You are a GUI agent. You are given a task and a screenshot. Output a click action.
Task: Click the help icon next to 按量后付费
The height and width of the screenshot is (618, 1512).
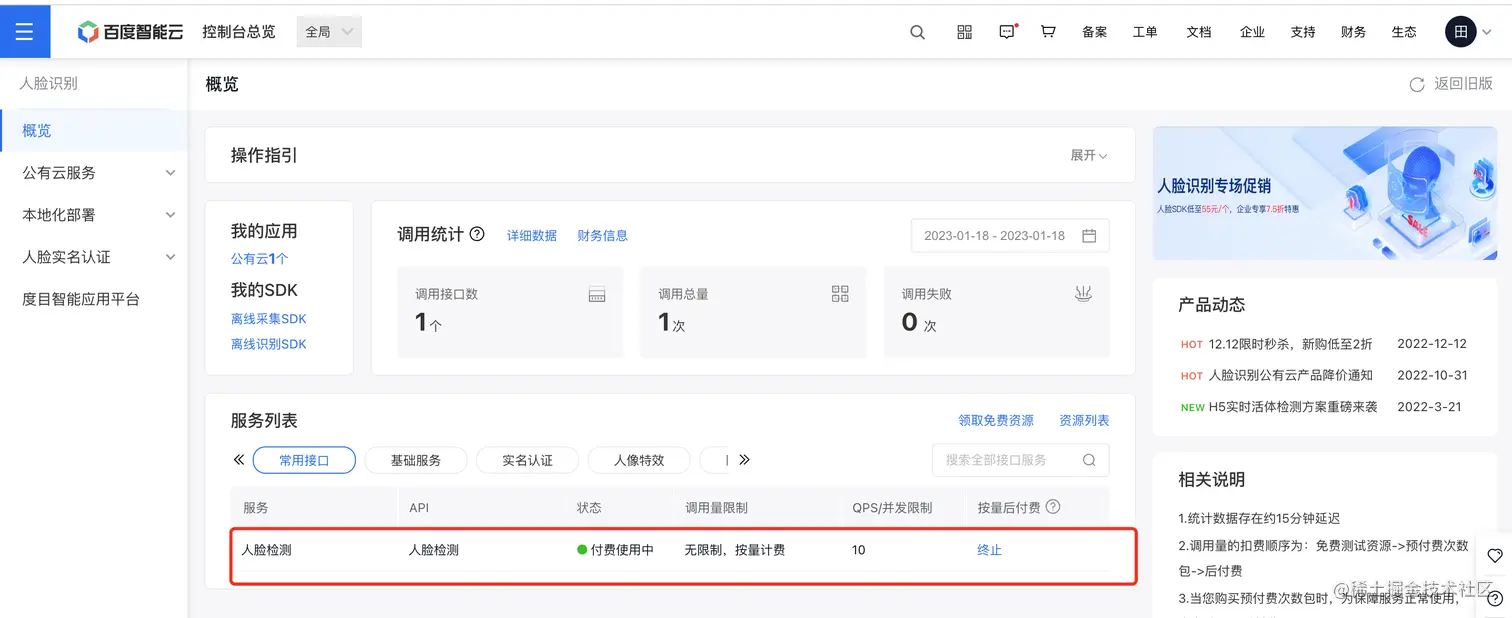tap(1053, 507)
